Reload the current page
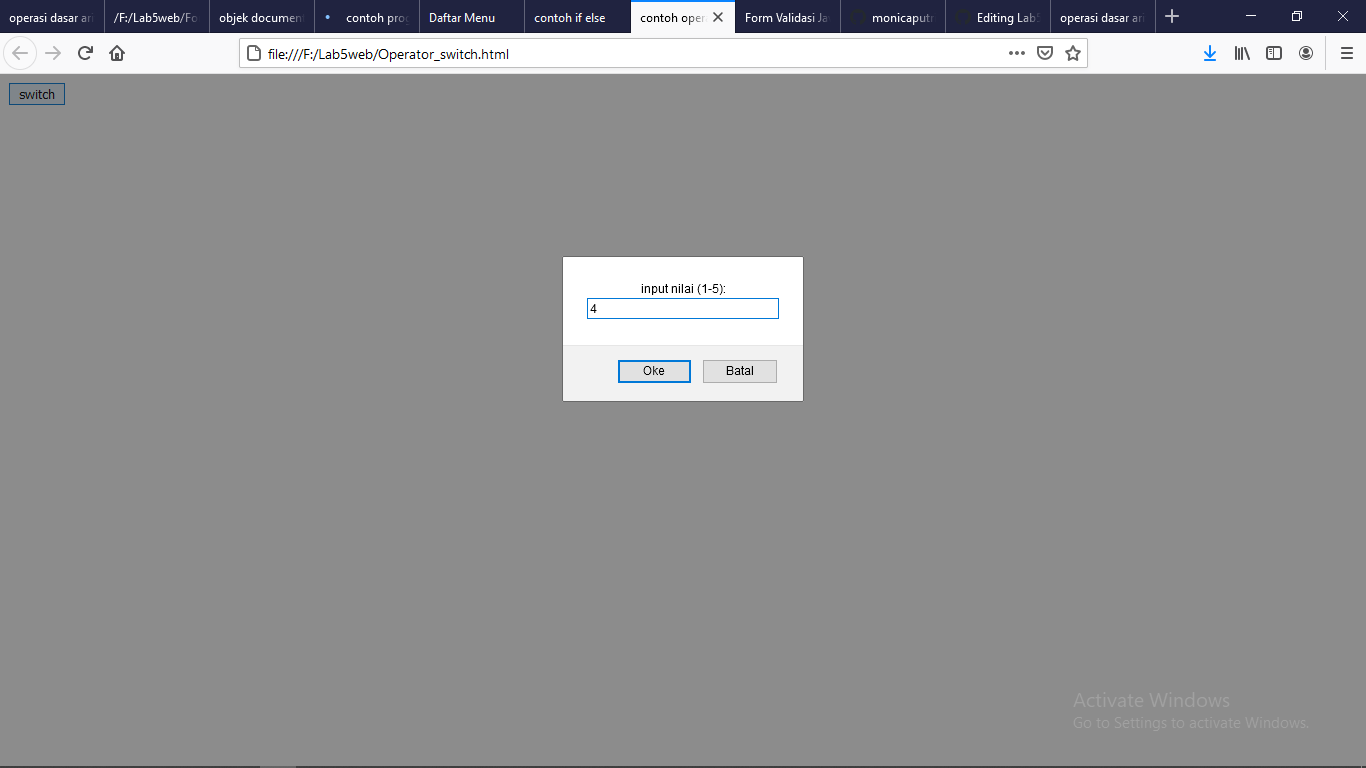Image resolution: width=1366 pixels, height=768 pixels. [x=84, y=53]
